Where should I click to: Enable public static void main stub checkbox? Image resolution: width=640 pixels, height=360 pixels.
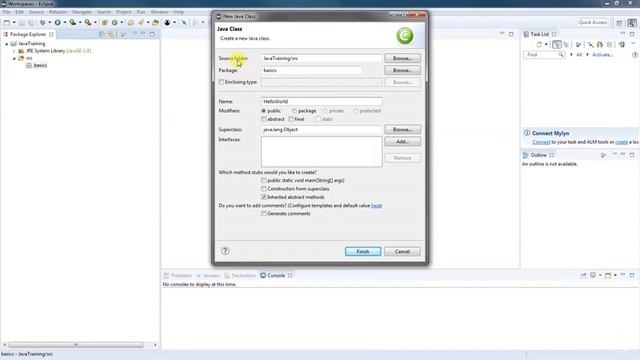click(264, 180)
